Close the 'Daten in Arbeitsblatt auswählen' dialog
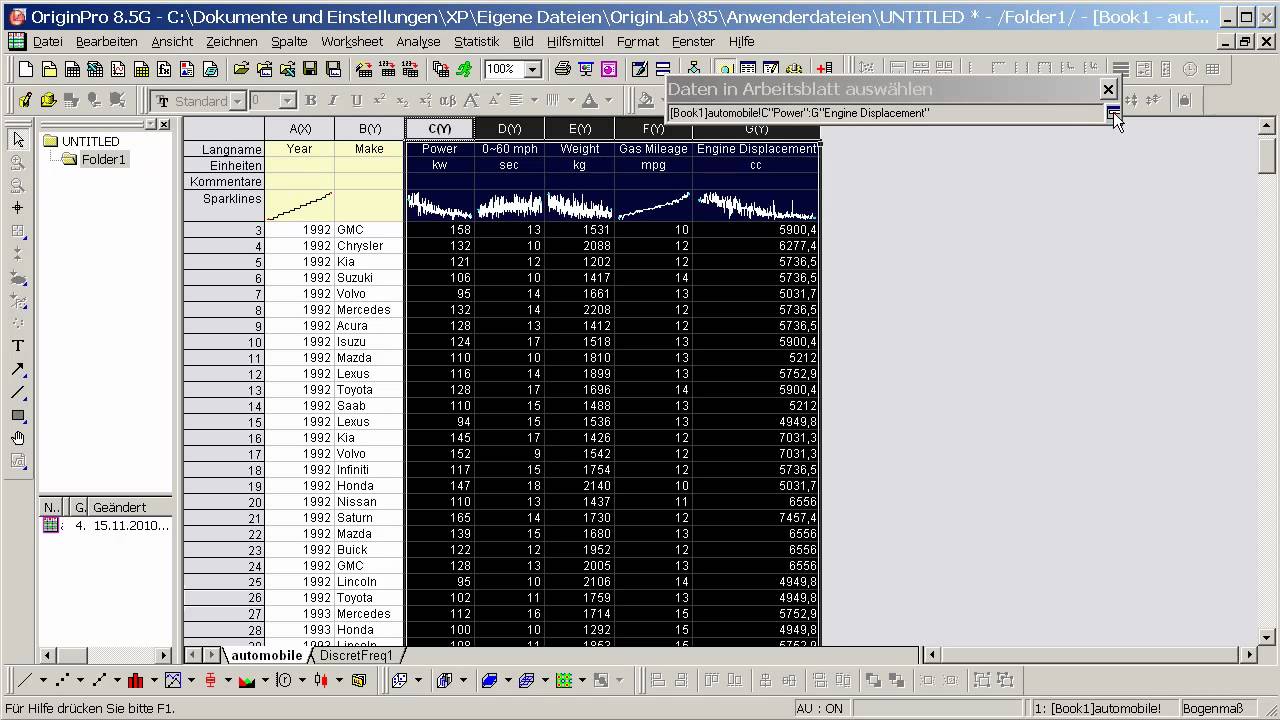Viewport: 1280px width, 720px height. click(1108, 89)
